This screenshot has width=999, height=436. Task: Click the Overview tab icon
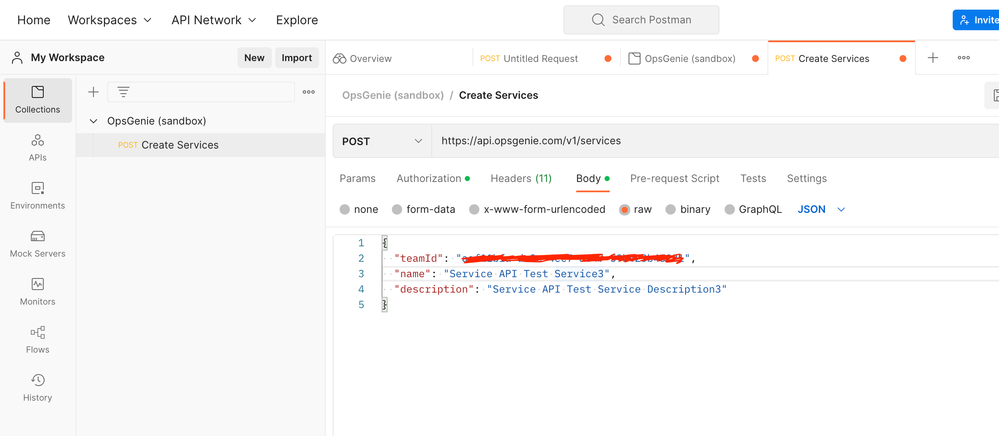coord(339,59)
